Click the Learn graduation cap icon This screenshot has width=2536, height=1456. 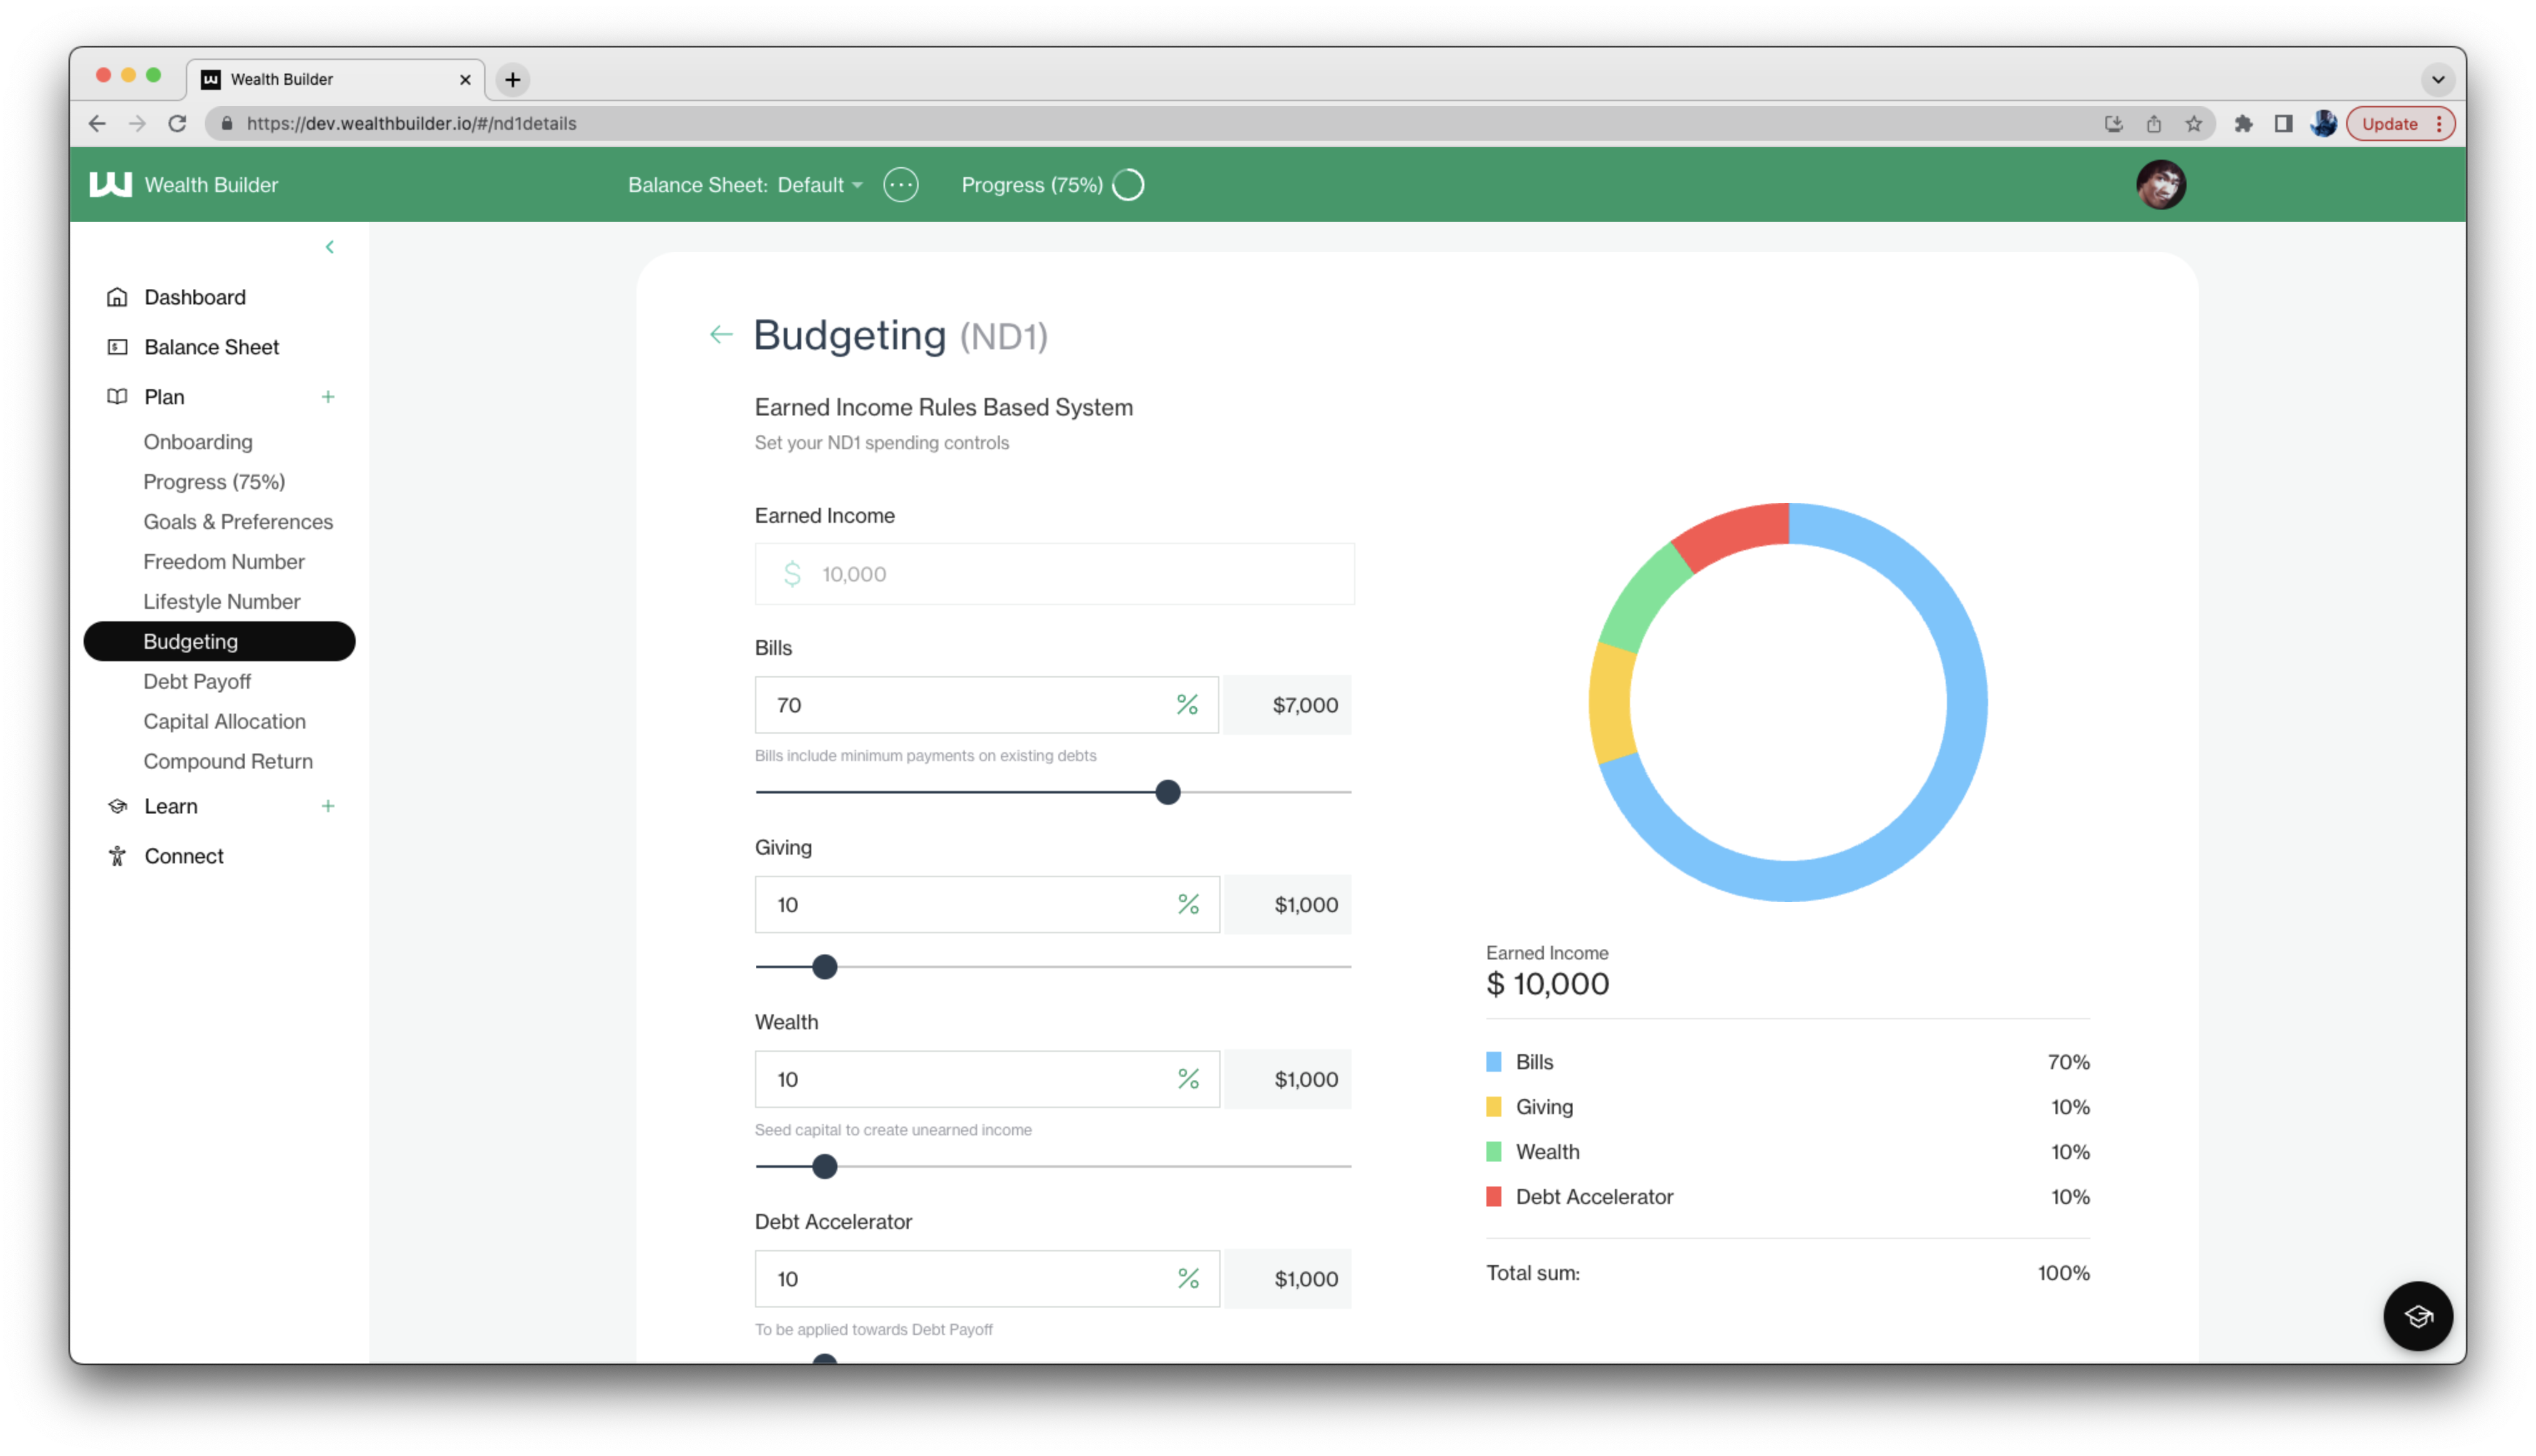(117, 806)
